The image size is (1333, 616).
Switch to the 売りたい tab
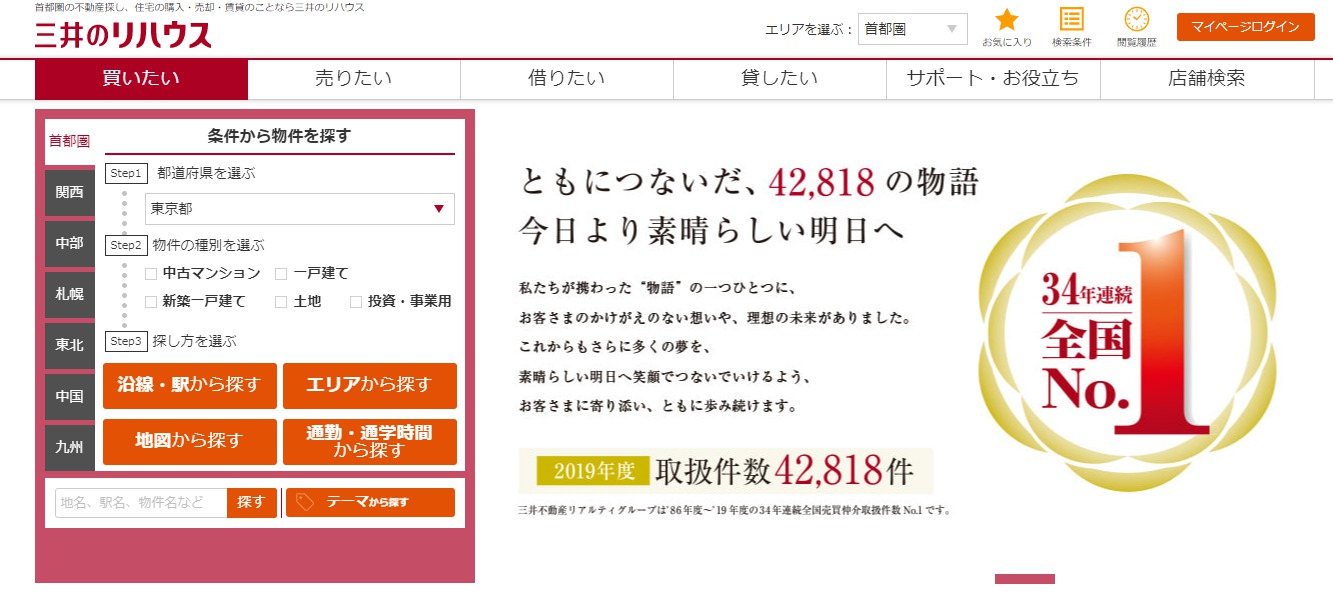pyautogui.click(x=354, y=79)
